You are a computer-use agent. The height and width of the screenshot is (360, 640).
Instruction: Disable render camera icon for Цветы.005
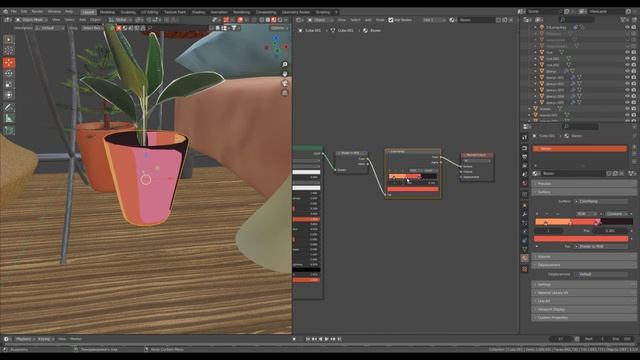[634, 102]
